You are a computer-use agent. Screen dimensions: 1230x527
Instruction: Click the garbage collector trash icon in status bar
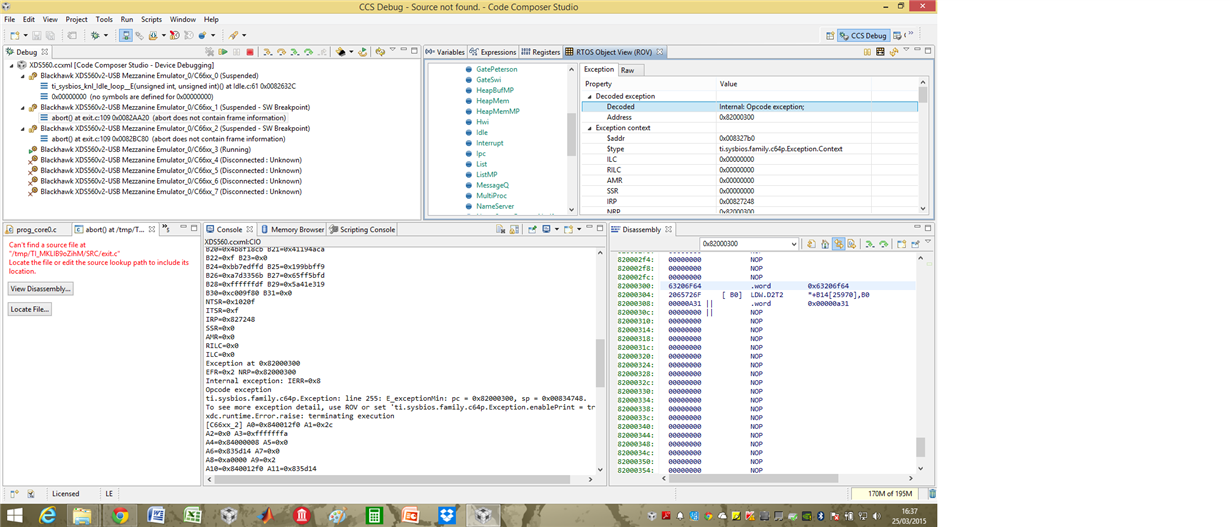coord(932,494)
